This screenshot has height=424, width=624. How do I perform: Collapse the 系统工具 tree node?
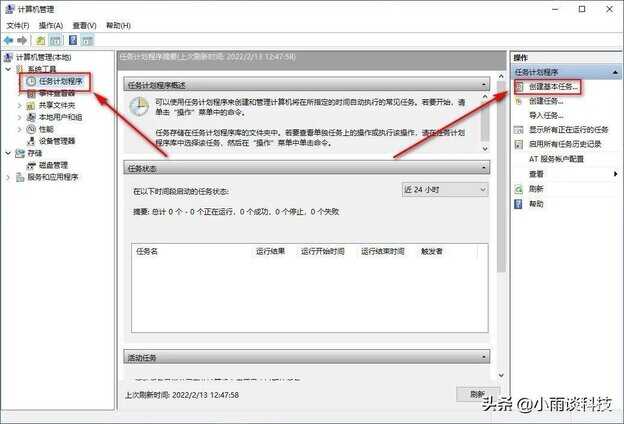(8, 69)
